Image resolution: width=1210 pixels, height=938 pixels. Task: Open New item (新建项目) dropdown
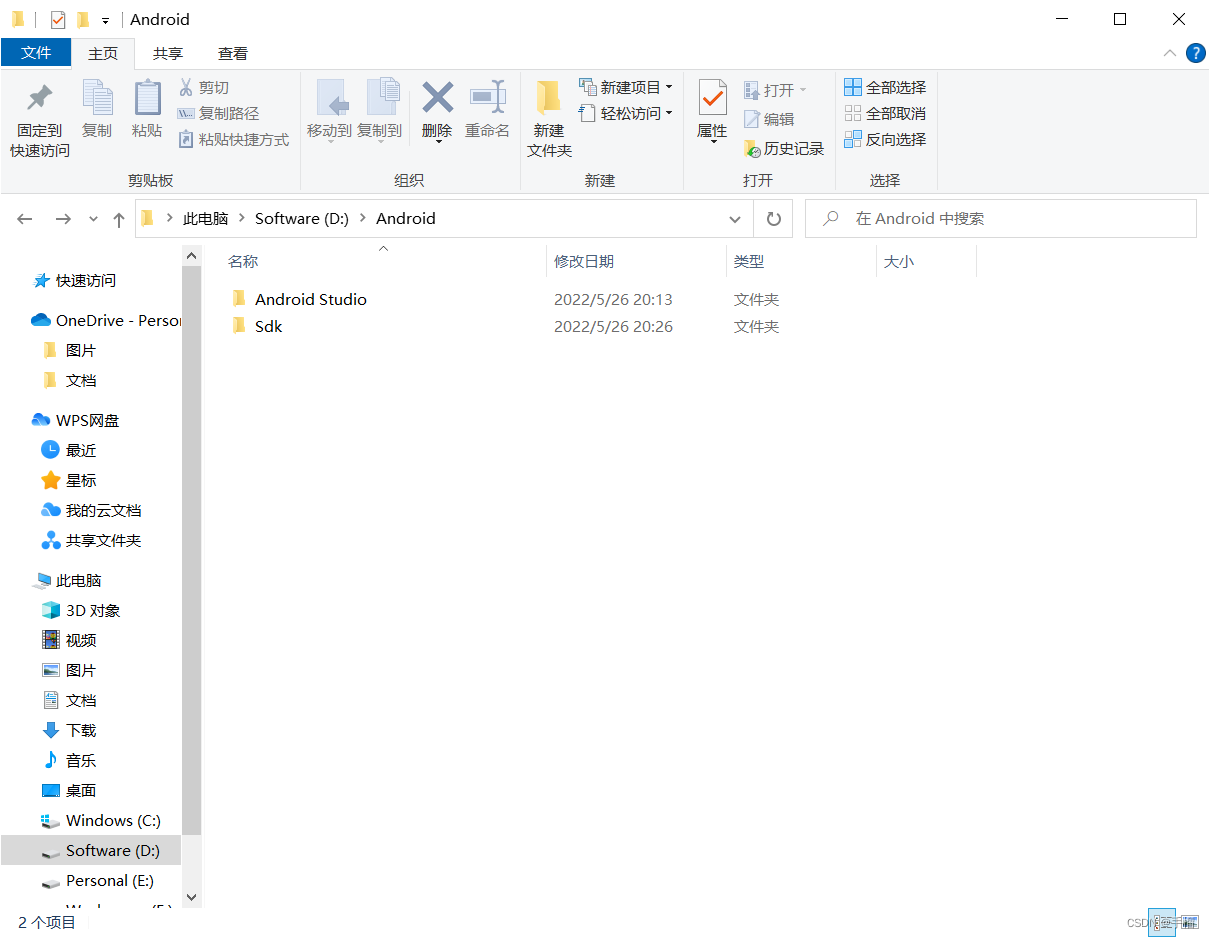coord(626,88)
